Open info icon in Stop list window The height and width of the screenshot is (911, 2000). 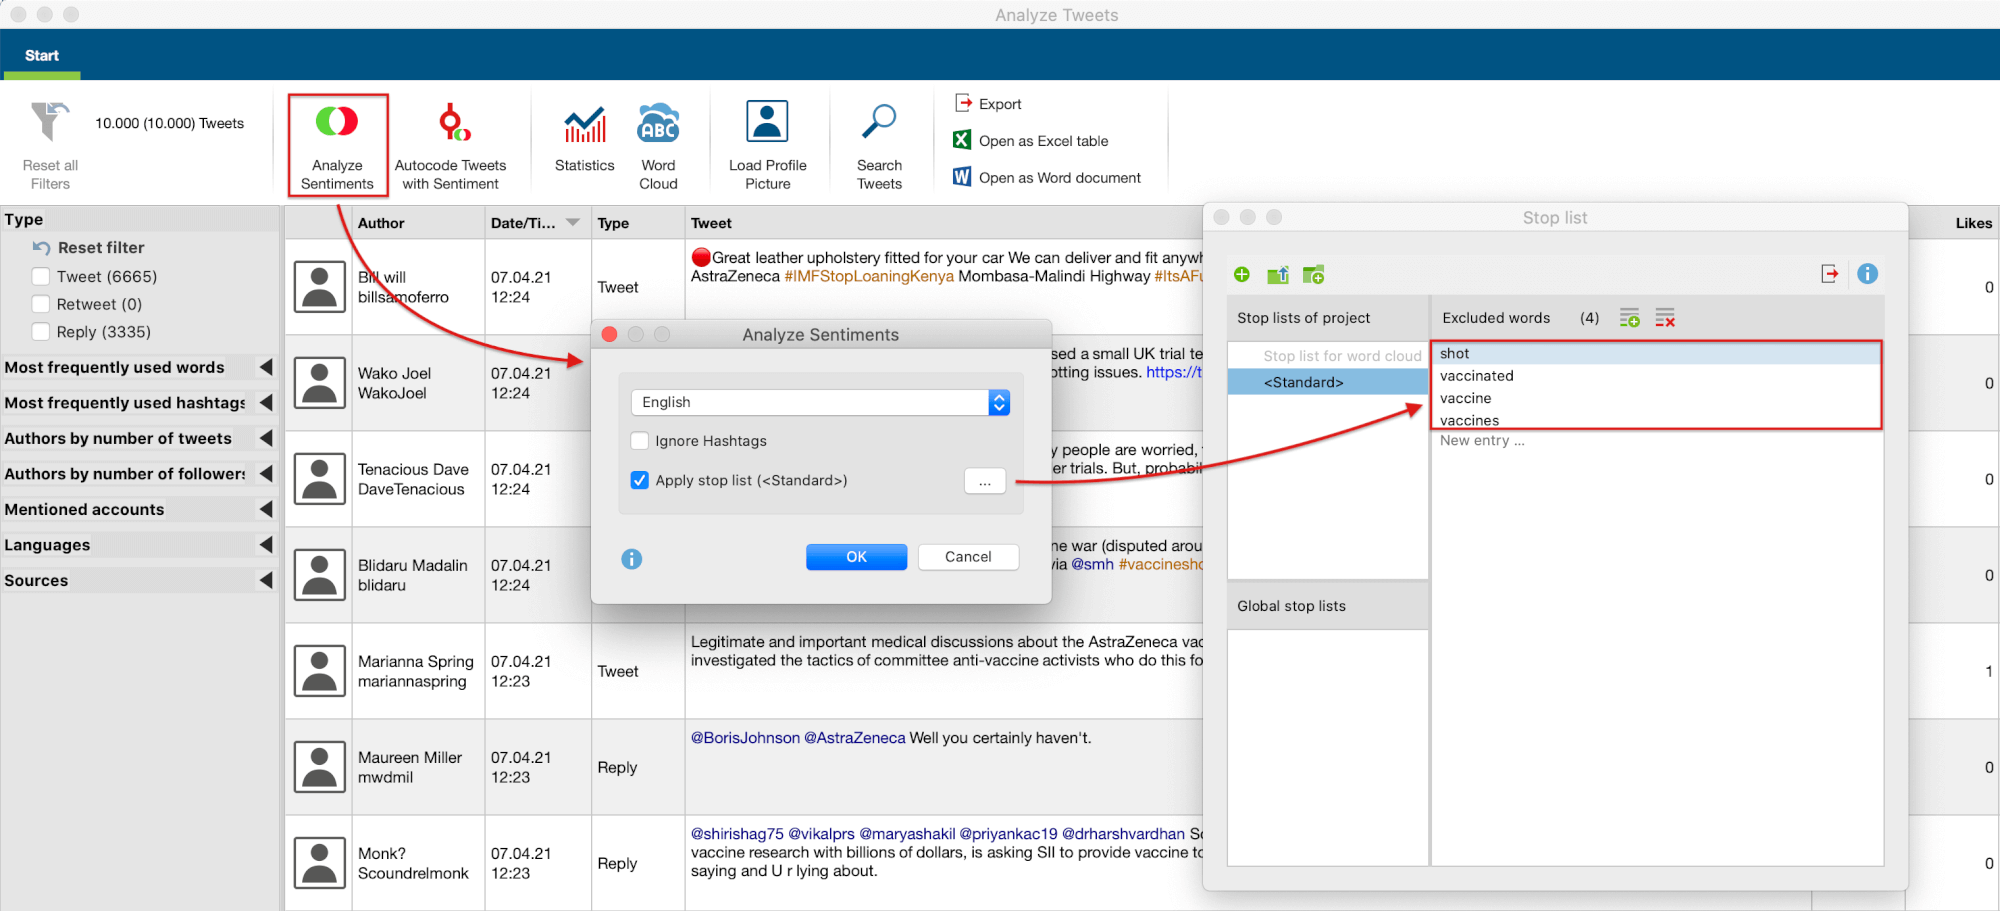click(1867, 274)
